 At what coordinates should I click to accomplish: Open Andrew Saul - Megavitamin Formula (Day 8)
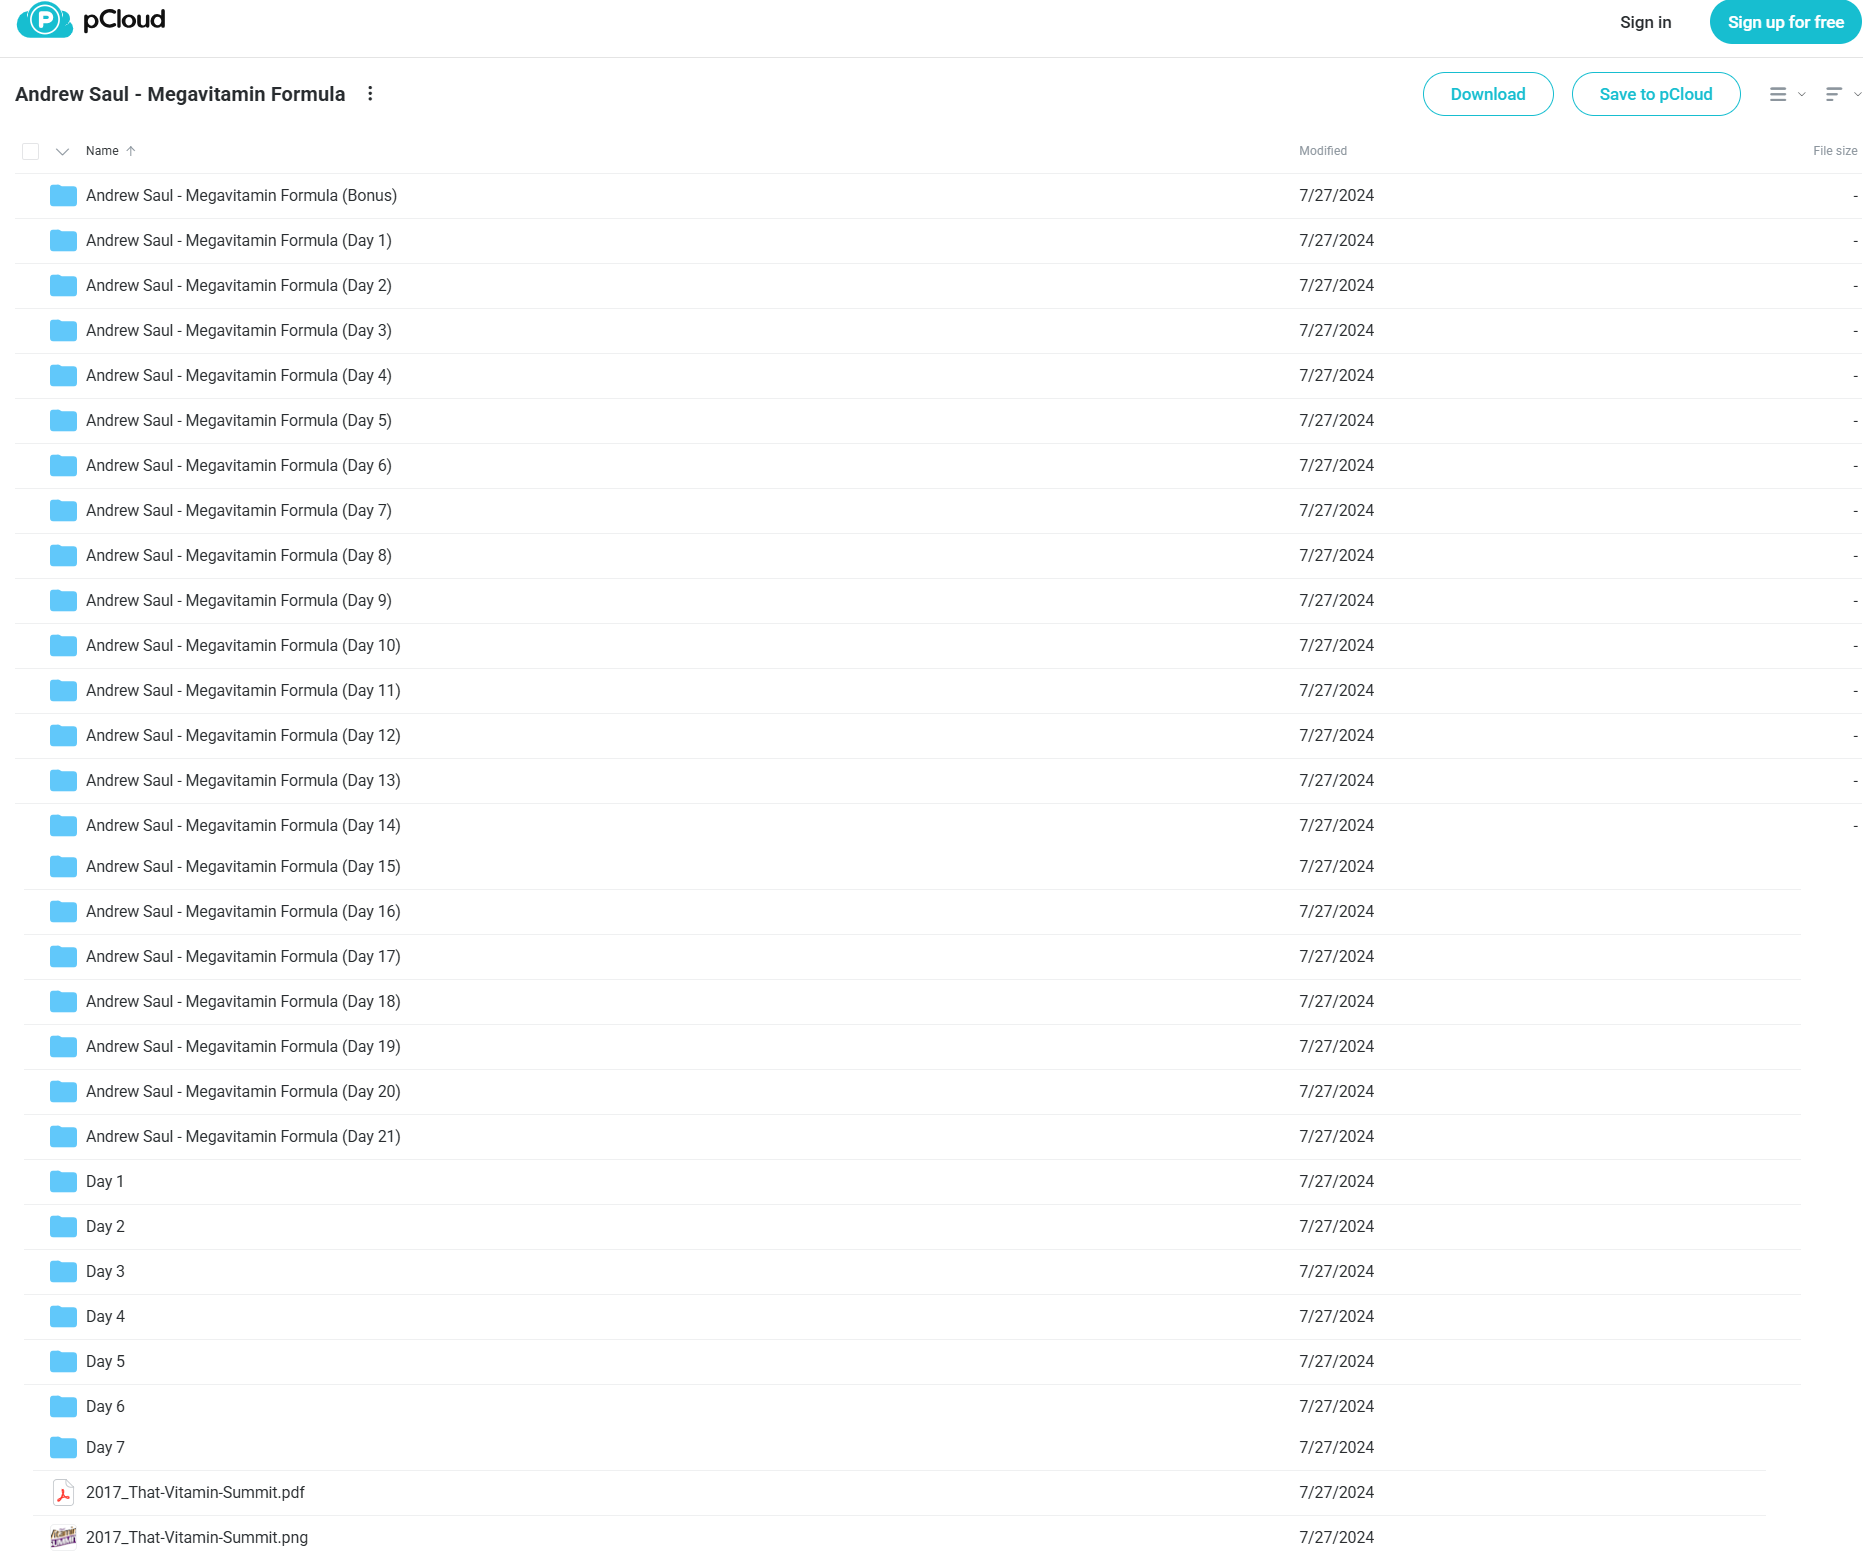(239, 555)
